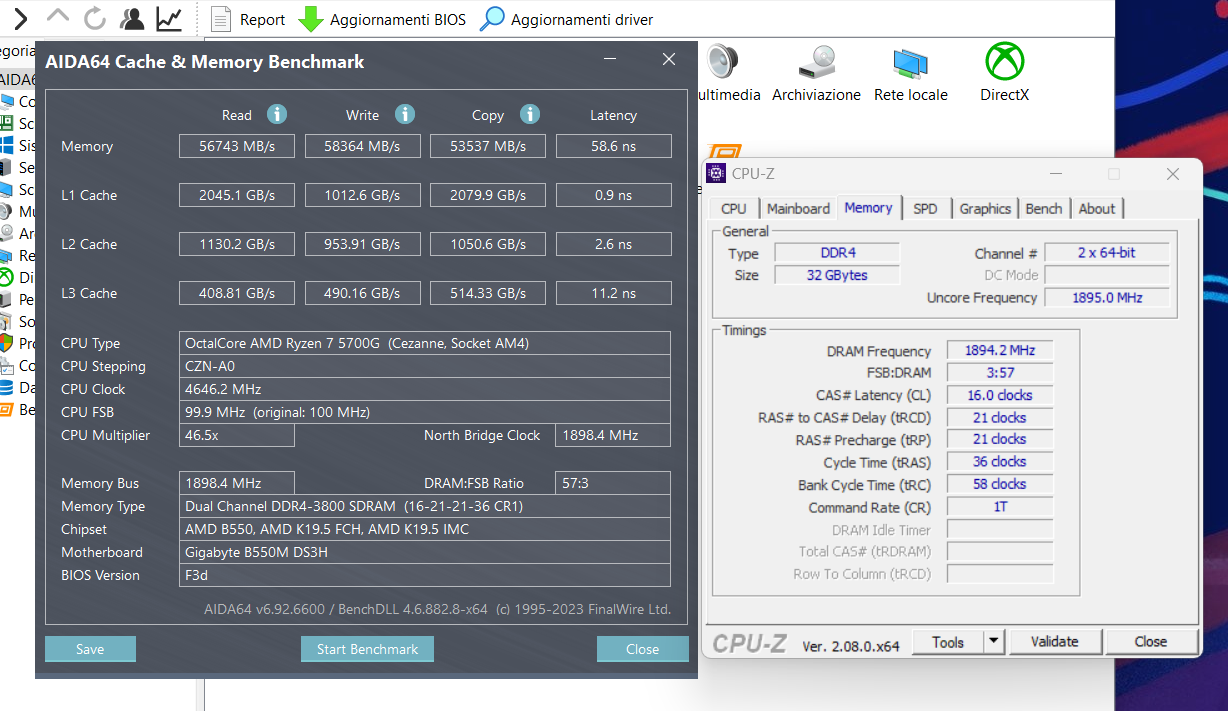Click Aggiornamenti BIOS green arrow button

(382, 19)
